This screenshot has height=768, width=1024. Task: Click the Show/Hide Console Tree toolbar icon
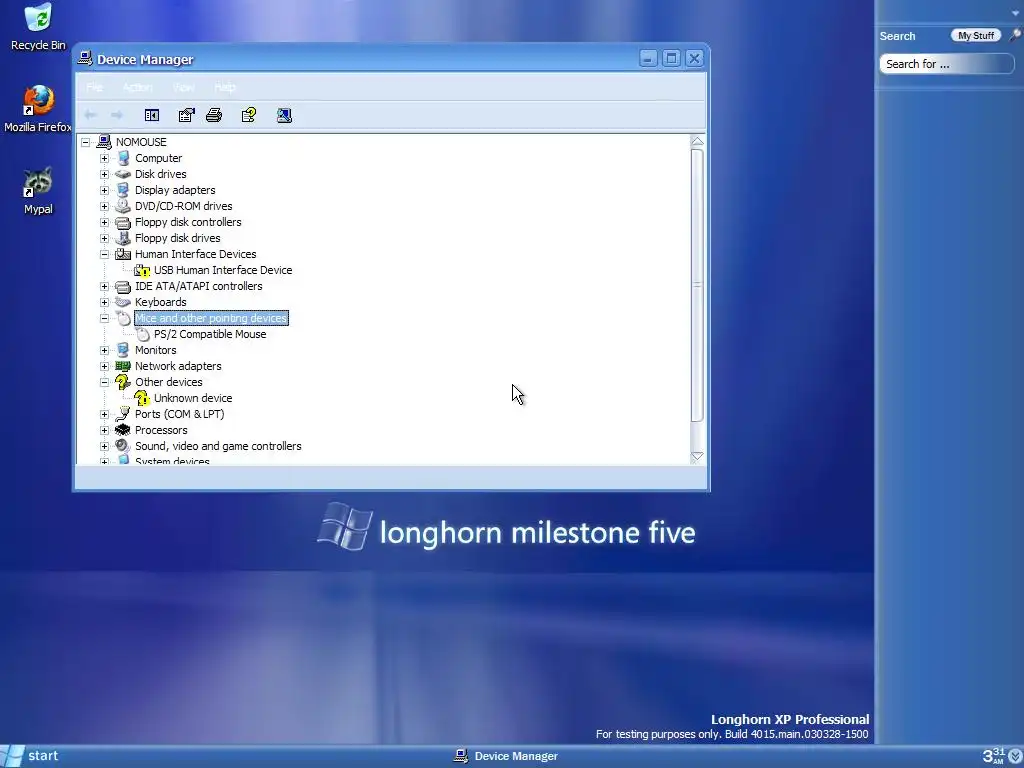tap(152, 116)
